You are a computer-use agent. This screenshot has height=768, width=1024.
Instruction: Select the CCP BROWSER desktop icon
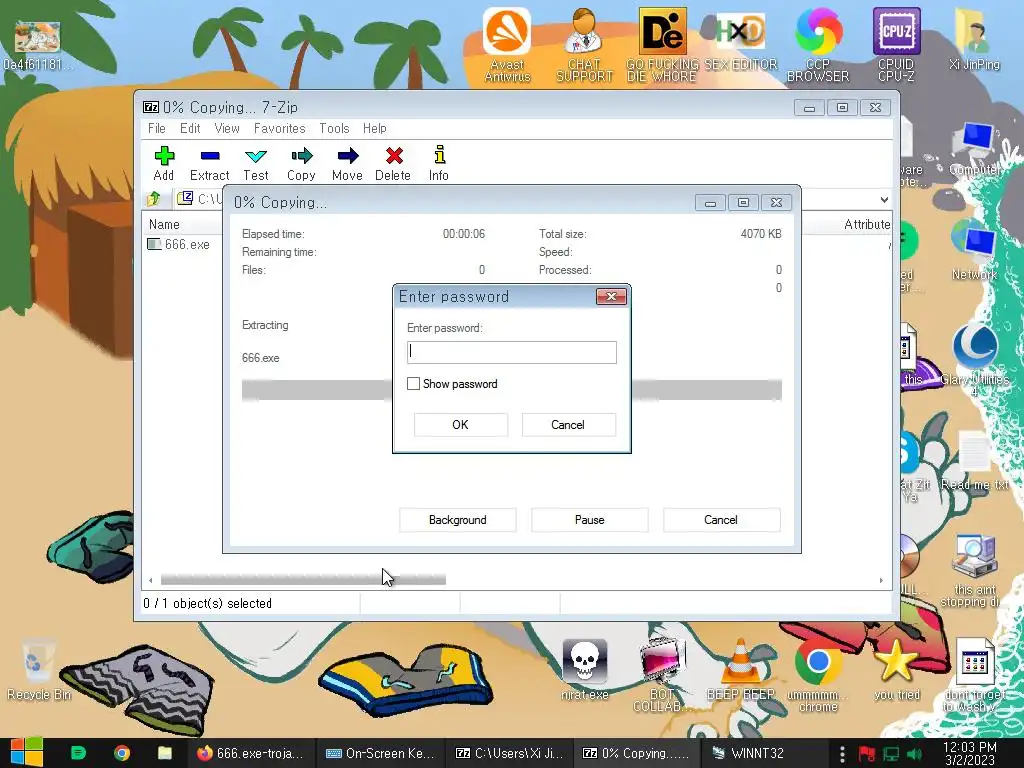(818, 45)
